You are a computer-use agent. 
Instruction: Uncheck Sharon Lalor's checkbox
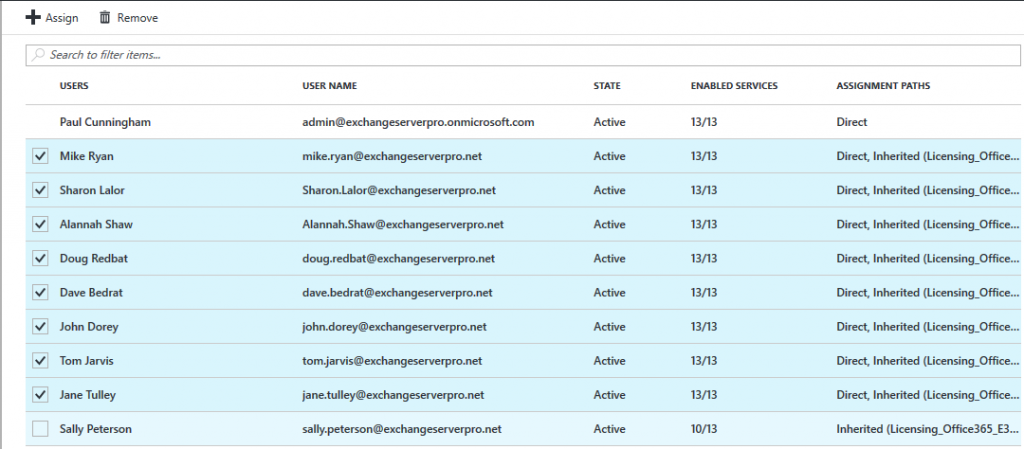point(40,190)
